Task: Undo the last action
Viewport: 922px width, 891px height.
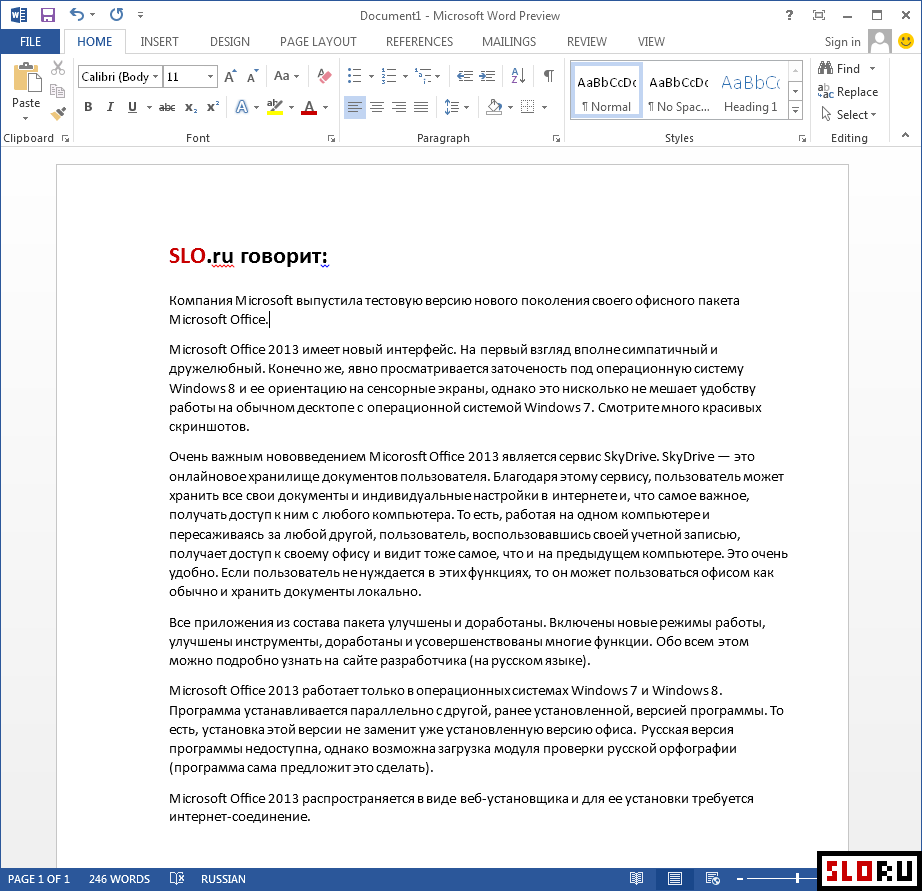Action: pyautogui.click(x=76, y=15)
